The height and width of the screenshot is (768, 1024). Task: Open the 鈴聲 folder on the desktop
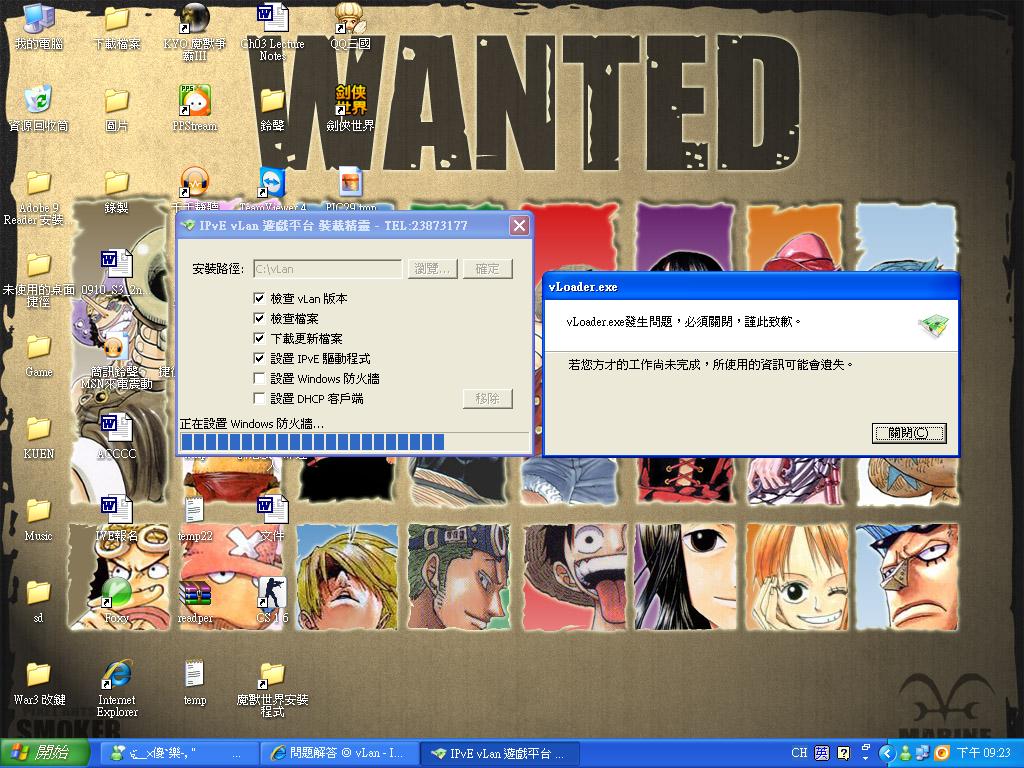coord(272,108)
